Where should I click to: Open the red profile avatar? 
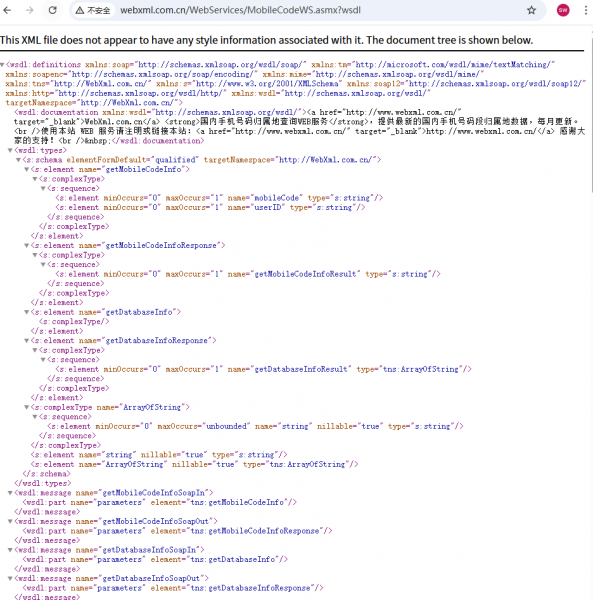click(563, 10)
